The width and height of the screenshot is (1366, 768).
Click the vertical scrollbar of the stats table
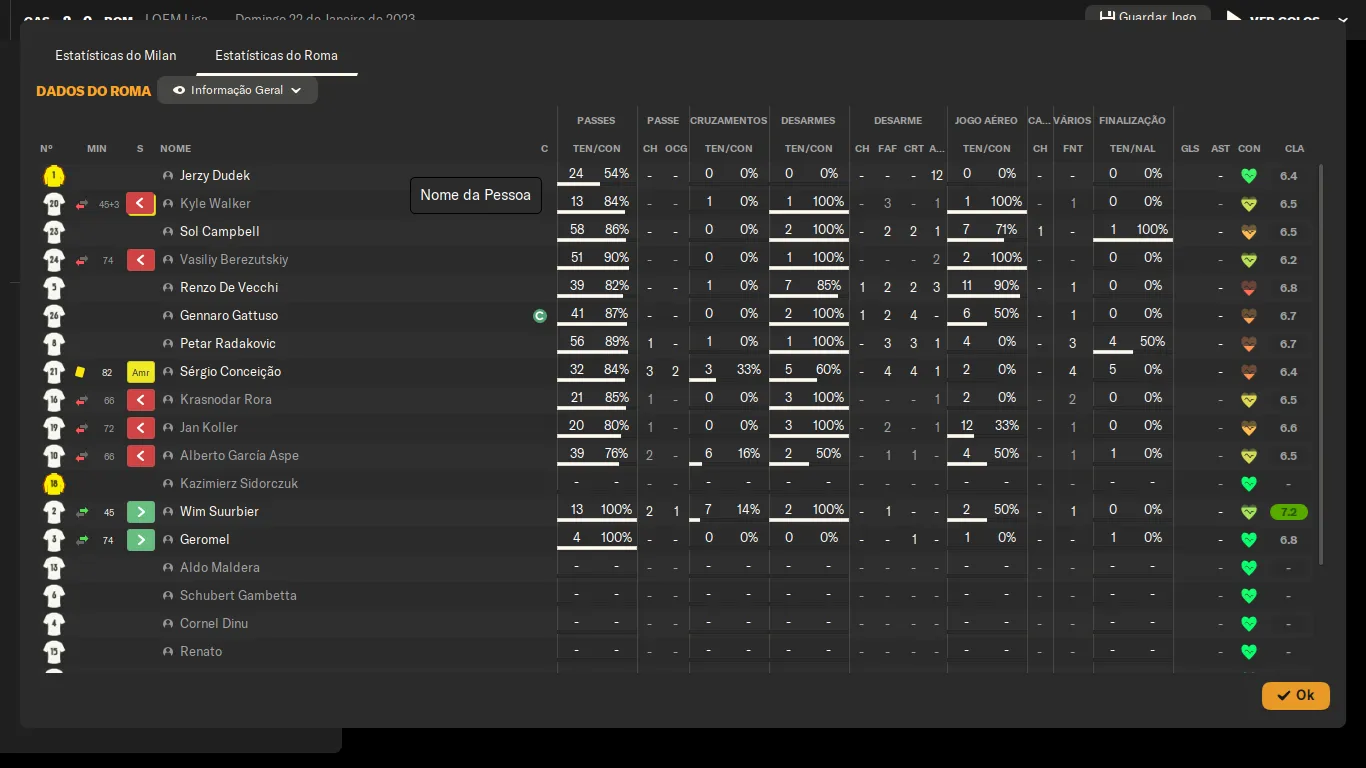[x=1321, y=360]
